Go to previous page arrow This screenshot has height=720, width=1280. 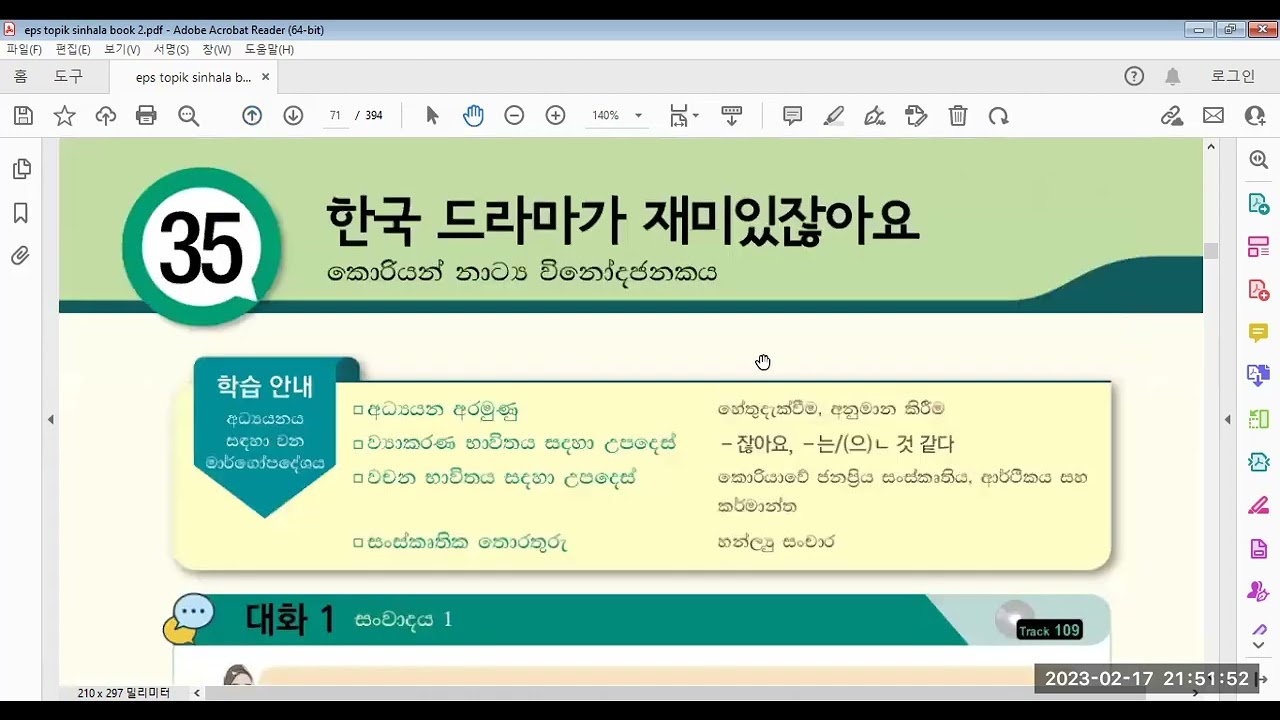tap(252, 116)
